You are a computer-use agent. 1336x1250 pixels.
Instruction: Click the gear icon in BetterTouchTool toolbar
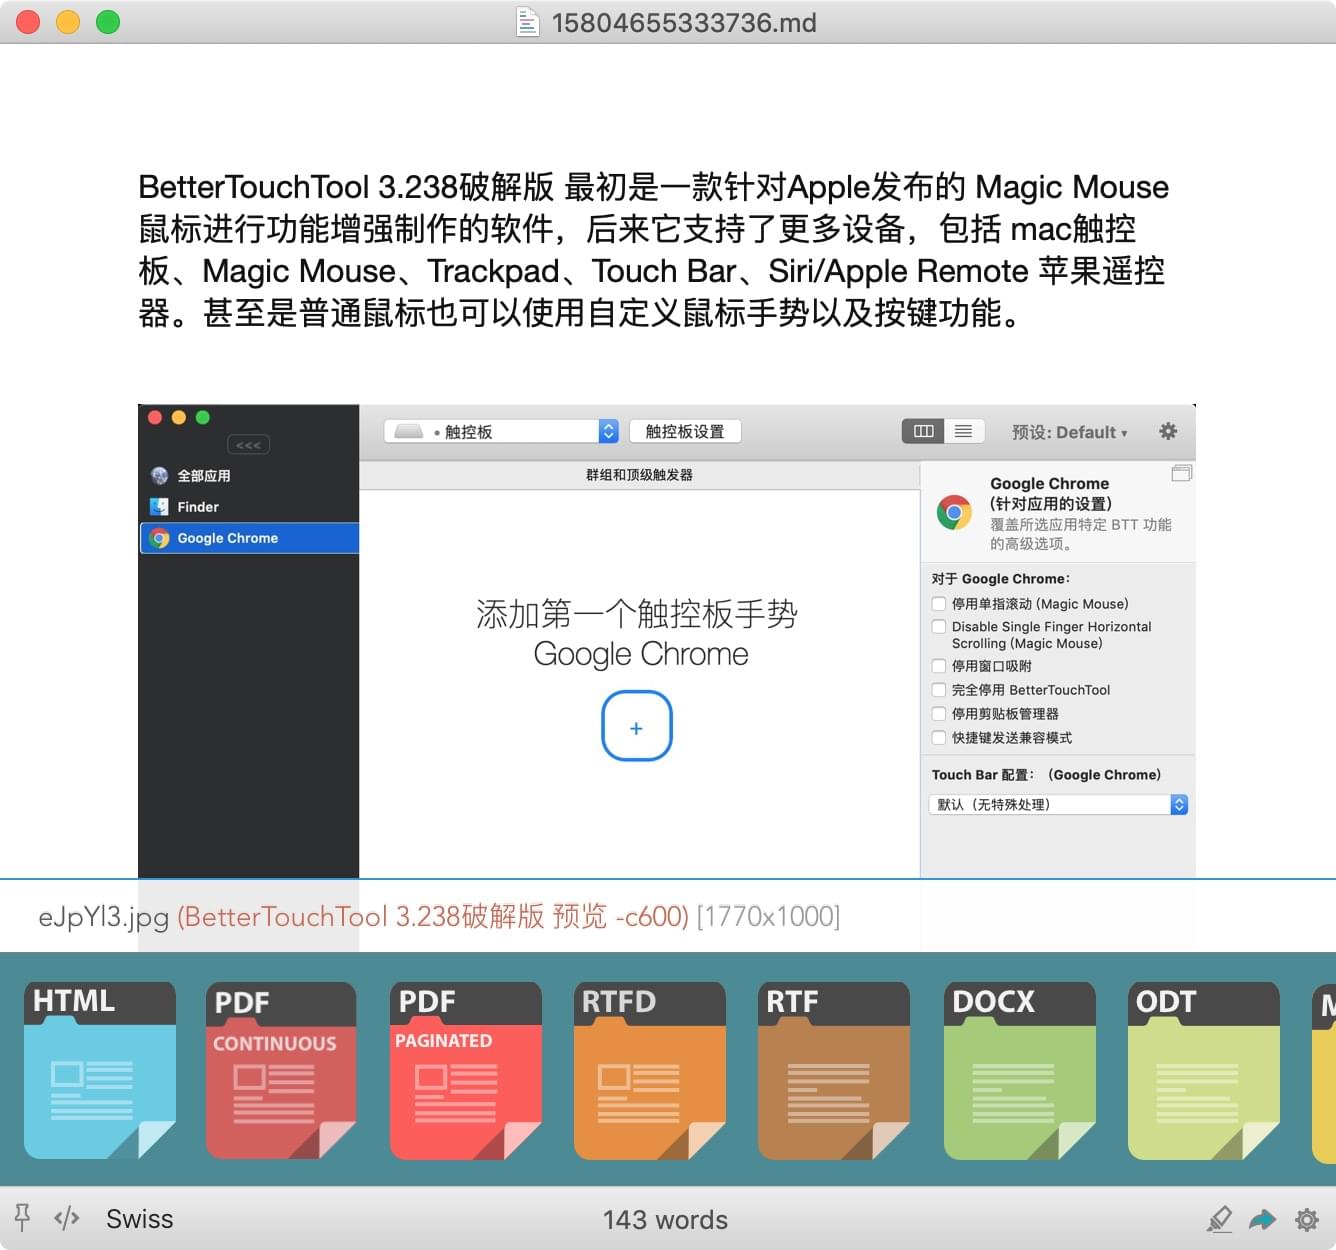point(1168,431)
